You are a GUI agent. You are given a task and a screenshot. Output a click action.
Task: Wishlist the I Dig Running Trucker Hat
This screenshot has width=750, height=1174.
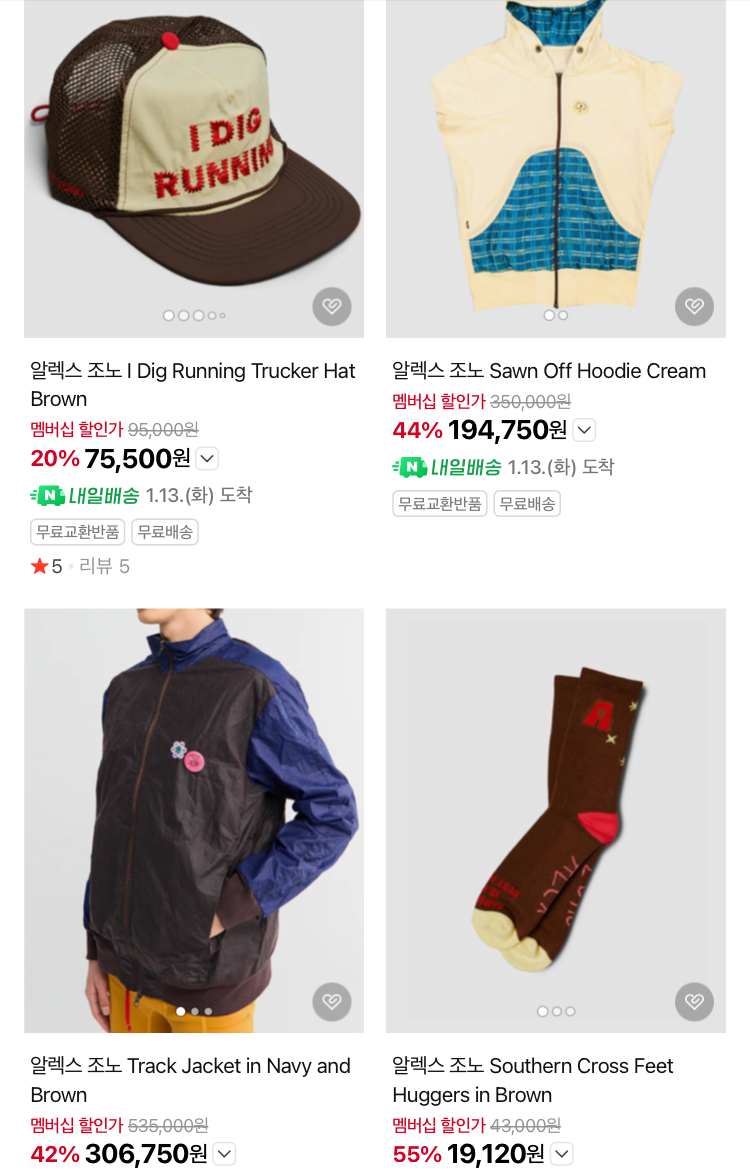(332, 306)
